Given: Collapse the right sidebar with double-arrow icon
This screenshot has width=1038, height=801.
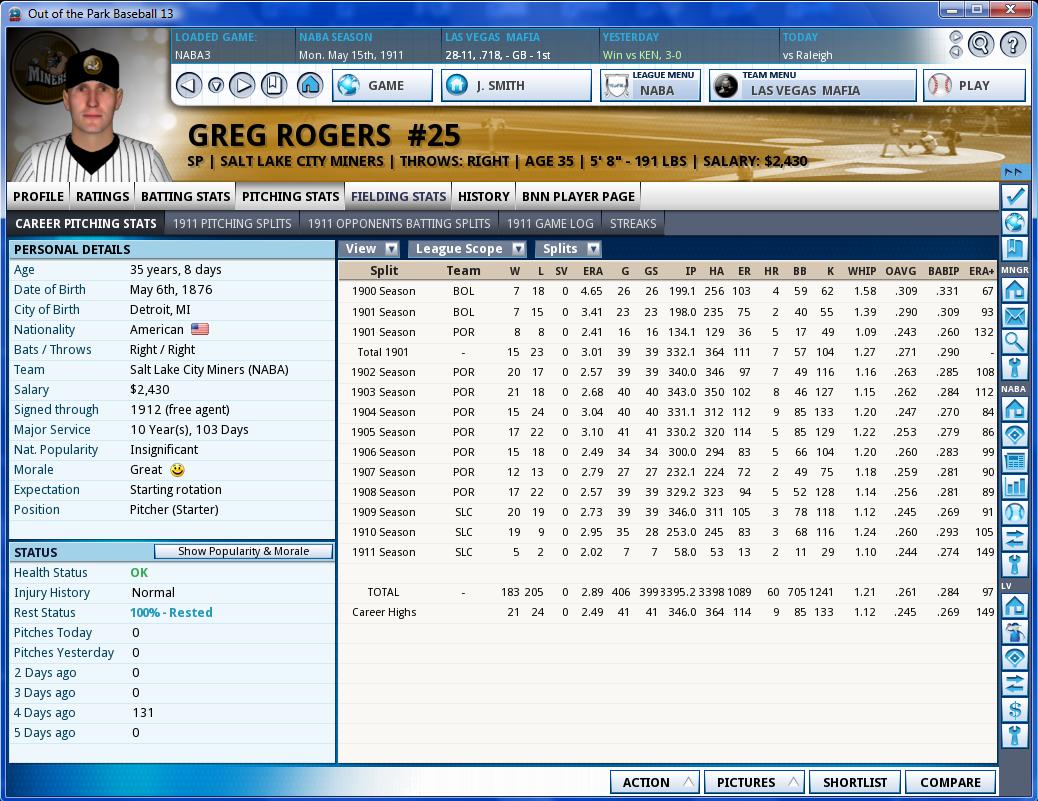Looking at the screenshot, I should click(x=1014, y=172).
